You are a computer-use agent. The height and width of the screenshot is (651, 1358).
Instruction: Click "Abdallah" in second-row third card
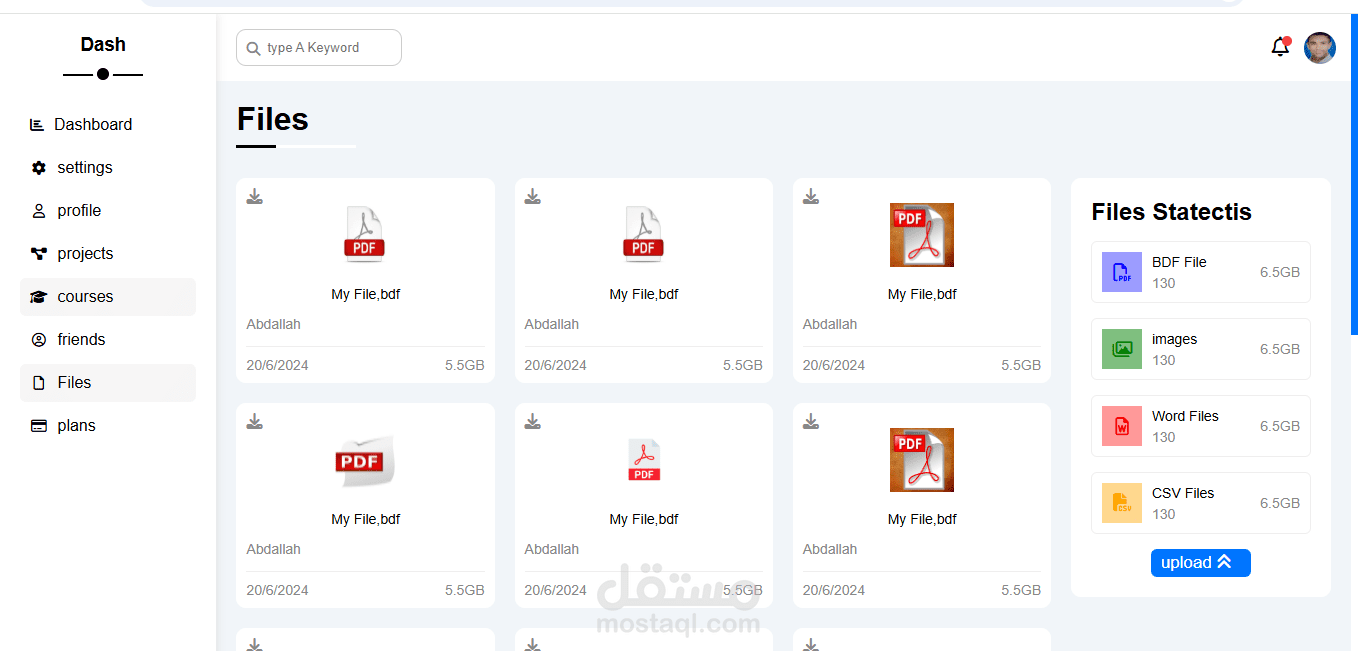[x=829, y=549]
